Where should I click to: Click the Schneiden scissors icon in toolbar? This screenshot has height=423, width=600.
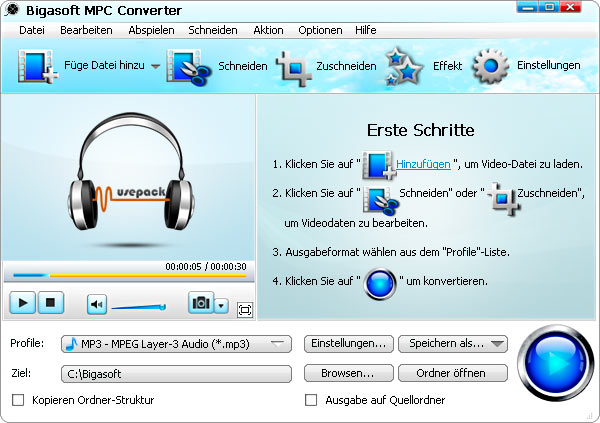[188, 67]
